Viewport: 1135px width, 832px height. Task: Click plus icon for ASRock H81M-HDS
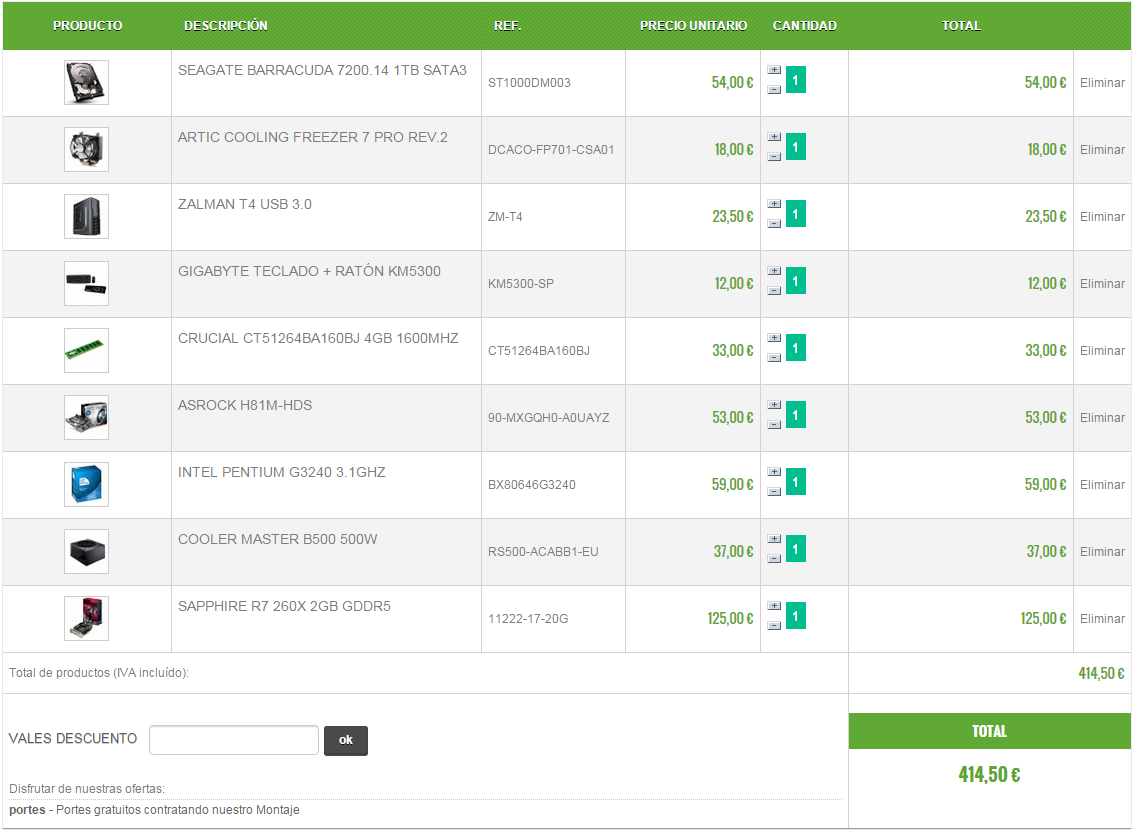pos(774,405)
